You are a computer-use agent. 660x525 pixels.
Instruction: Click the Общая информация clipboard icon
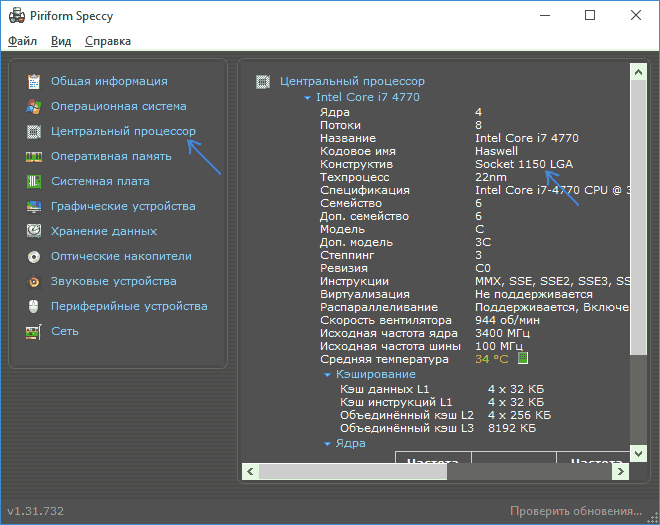[x=34, y=81]
